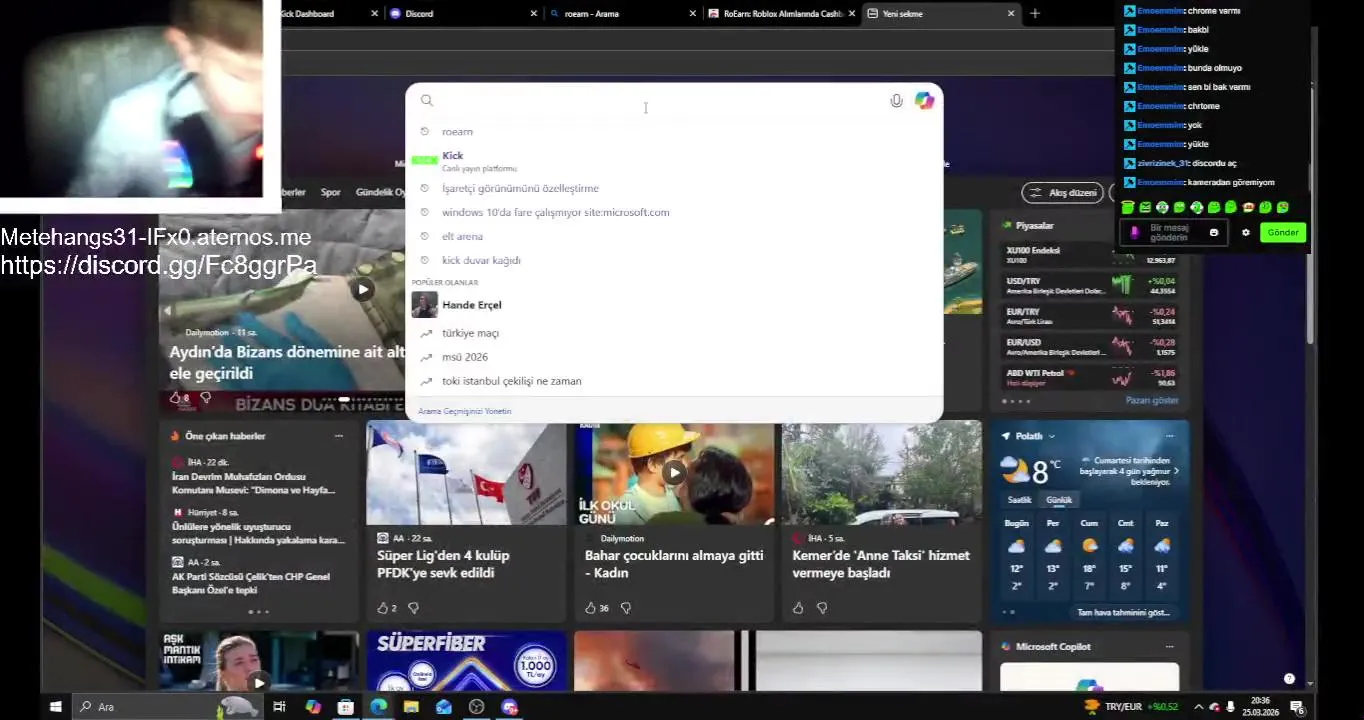This screenshot has width=1364, height=720.
Task: Open chat settings gear icon
Action: (x=1246, y=232)
